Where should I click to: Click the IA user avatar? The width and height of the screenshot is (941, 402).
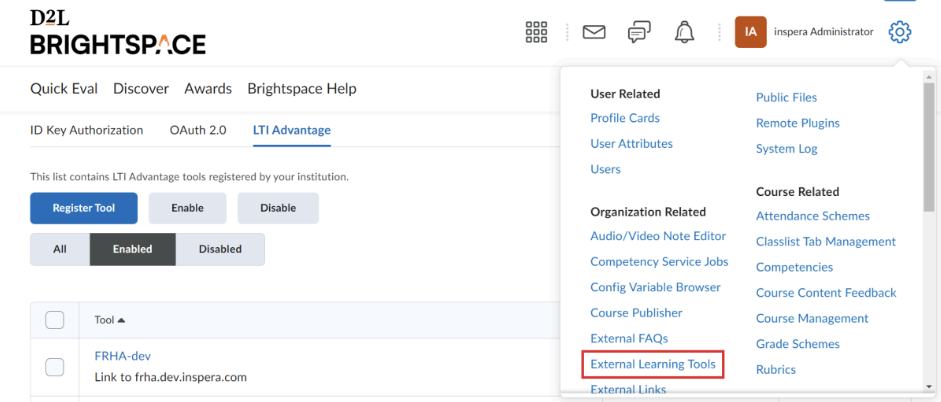point(750,32)
